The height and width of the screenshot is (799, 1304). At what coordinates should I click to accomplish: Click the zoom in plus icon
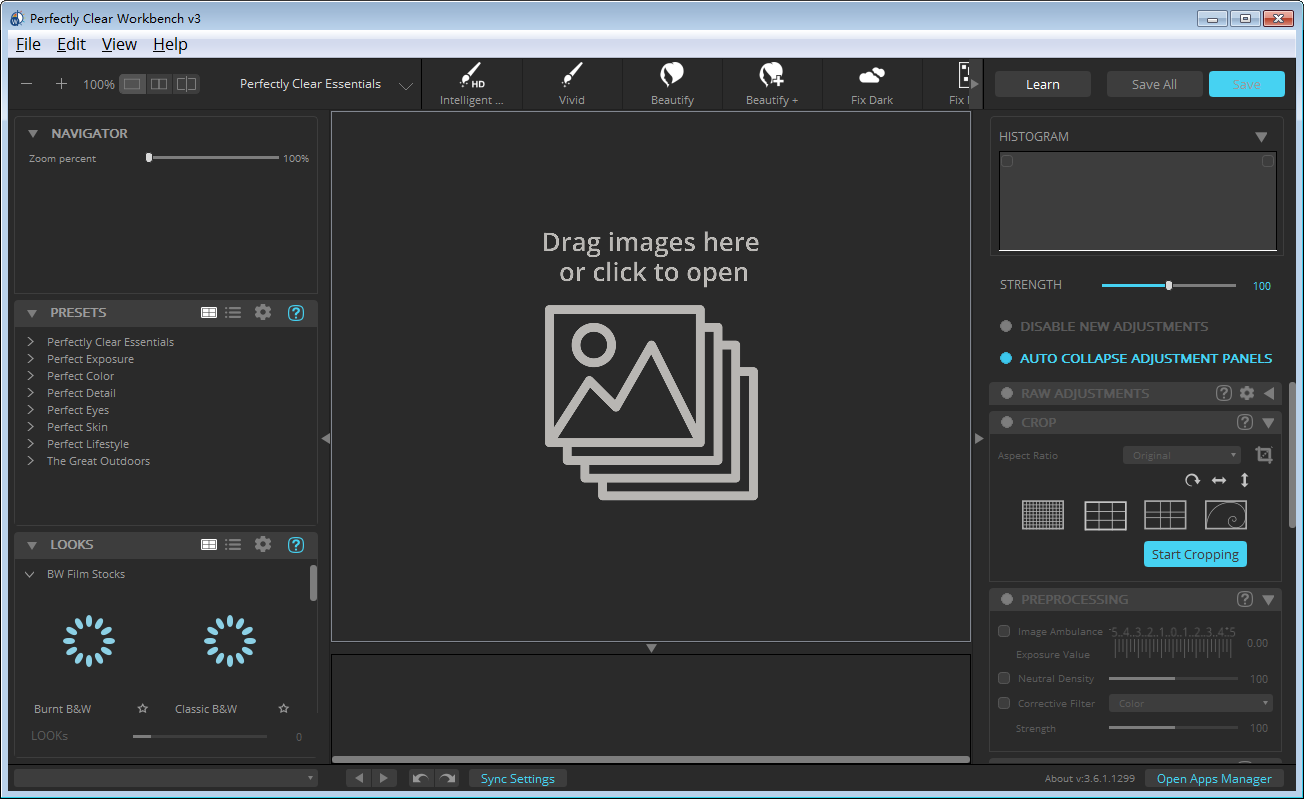(x=61, y=84)
